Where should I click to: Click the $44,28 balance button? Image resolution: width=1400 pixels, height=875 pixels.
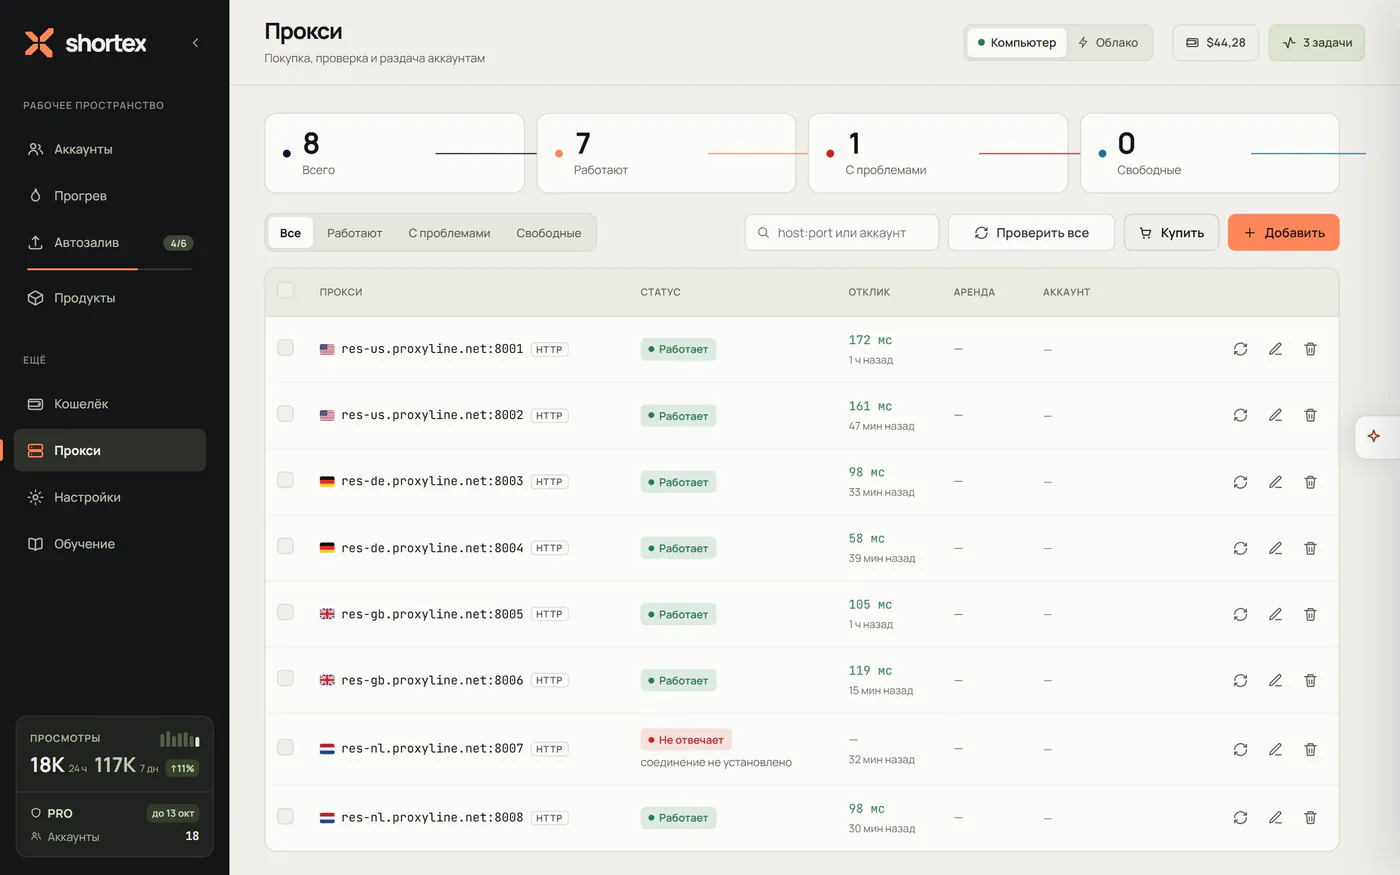pyautogui.click(x=1215, y=43)
